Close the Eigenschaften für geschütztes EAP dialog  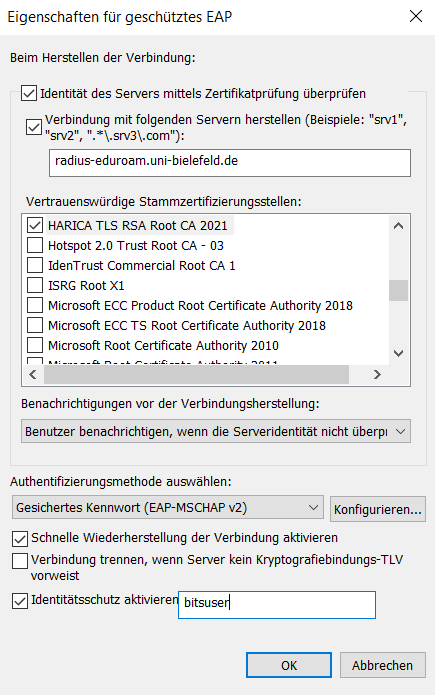[415, 17]
